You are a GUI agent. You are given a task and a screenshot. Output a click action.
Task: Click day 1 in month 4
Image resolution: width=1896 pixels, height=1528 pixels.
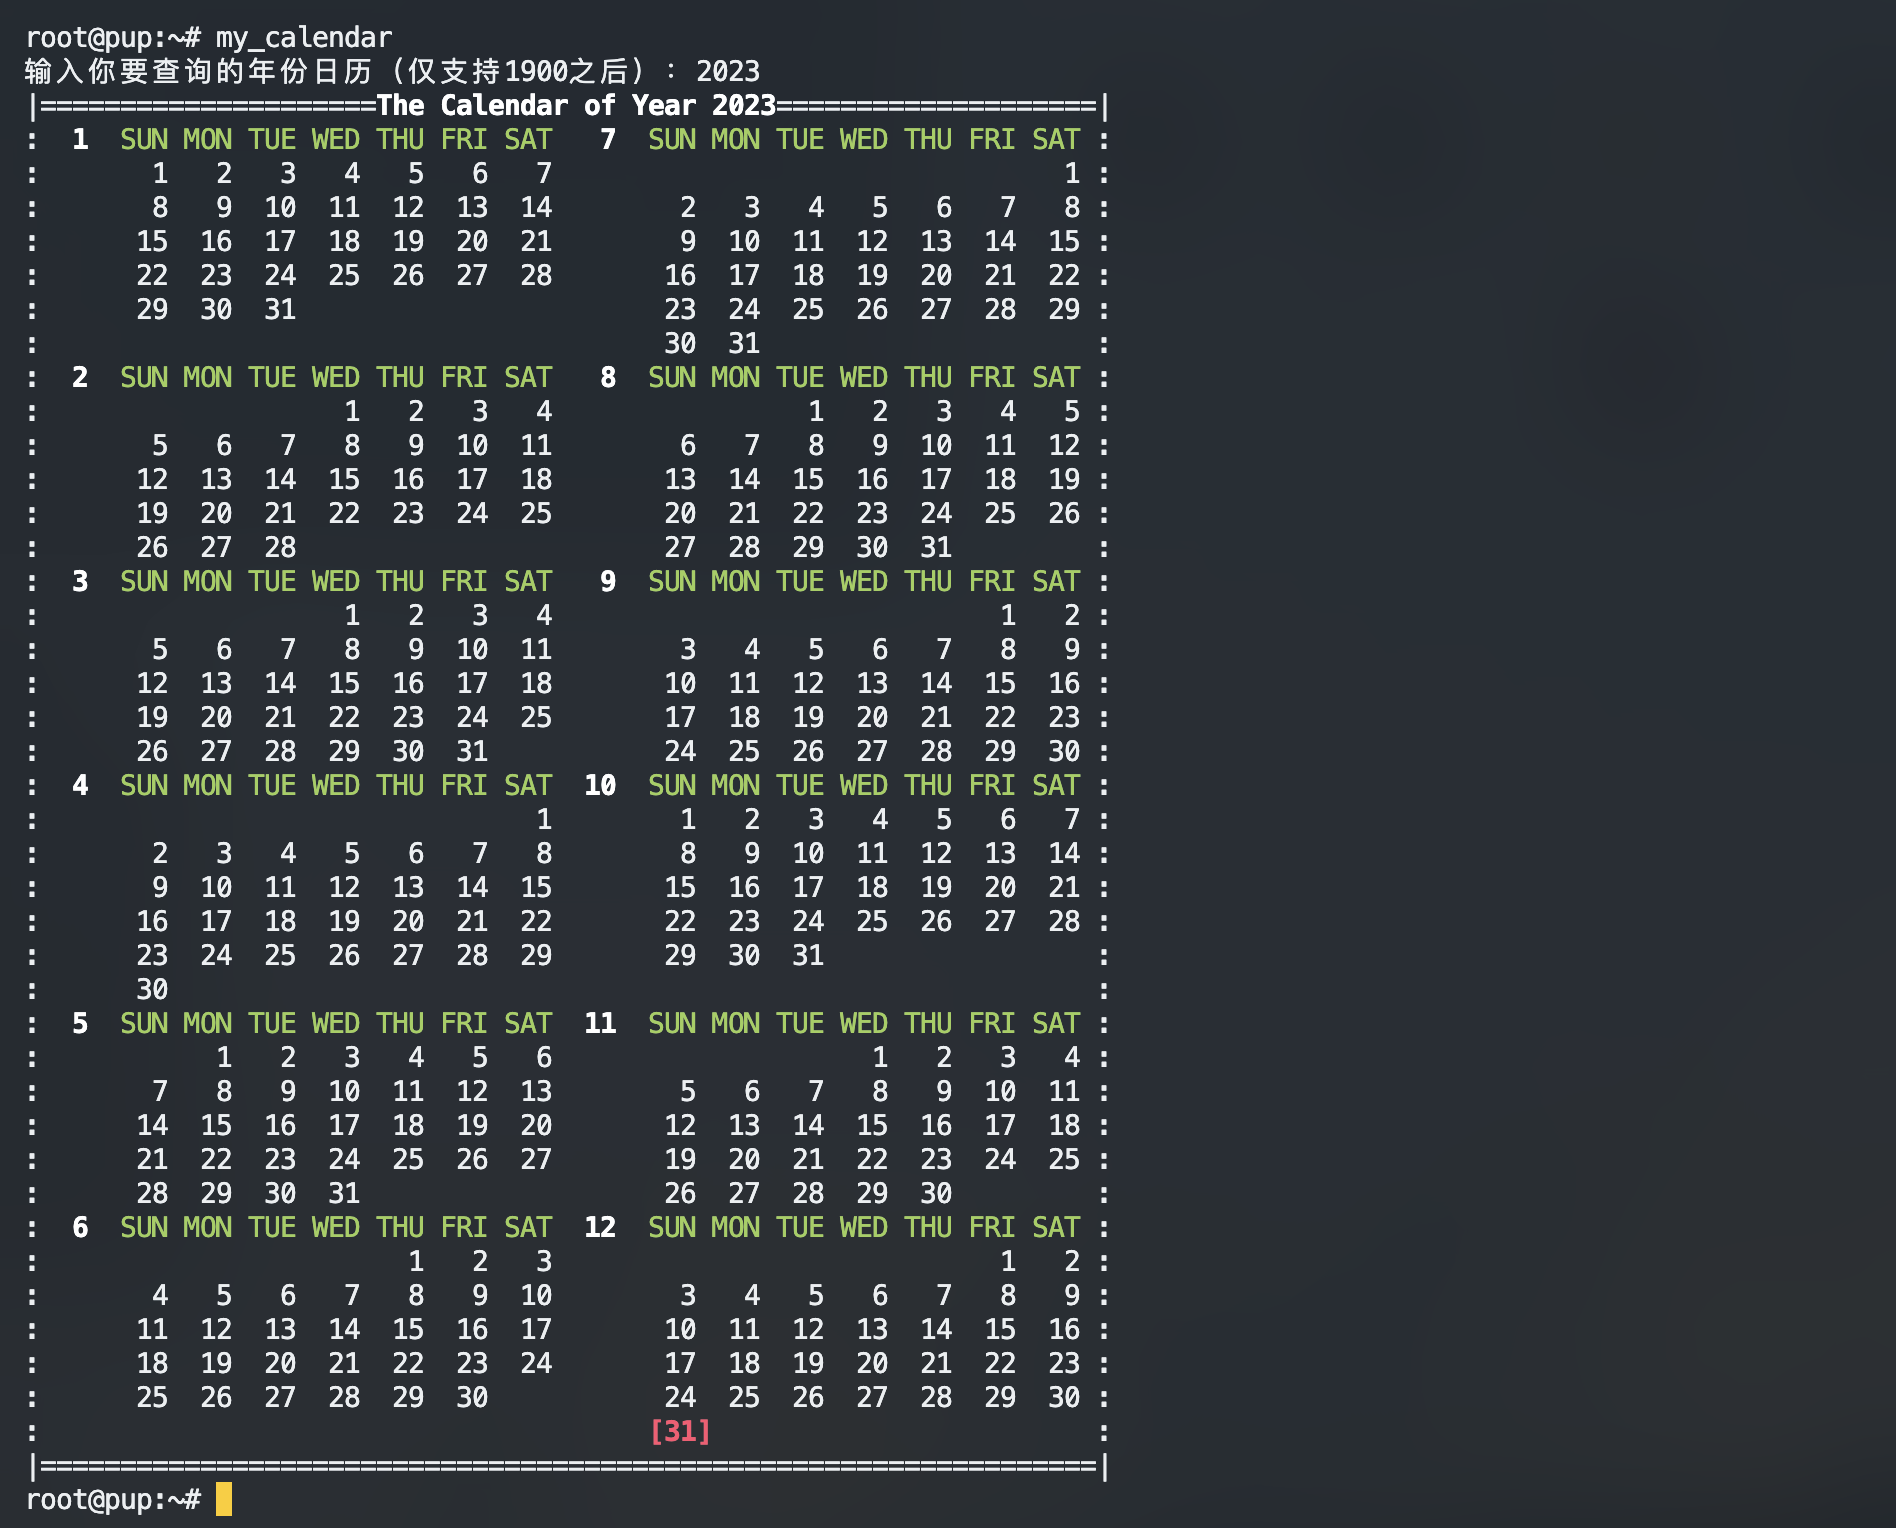pos(544,819)
